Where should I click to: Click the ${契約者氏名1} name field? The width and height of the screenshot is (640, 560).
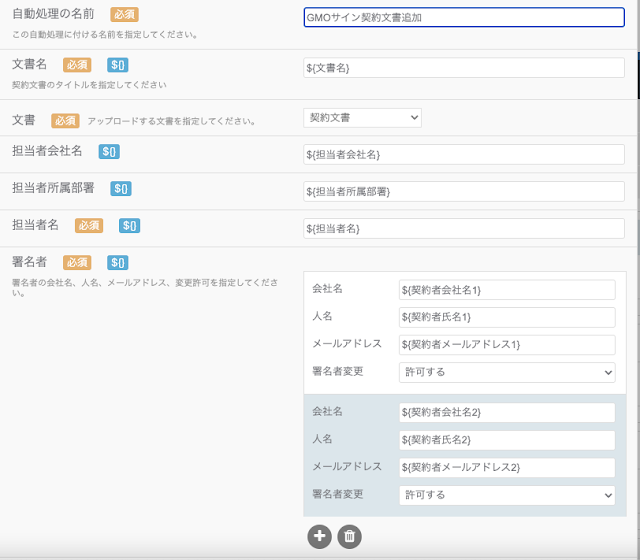click(507, 318)
